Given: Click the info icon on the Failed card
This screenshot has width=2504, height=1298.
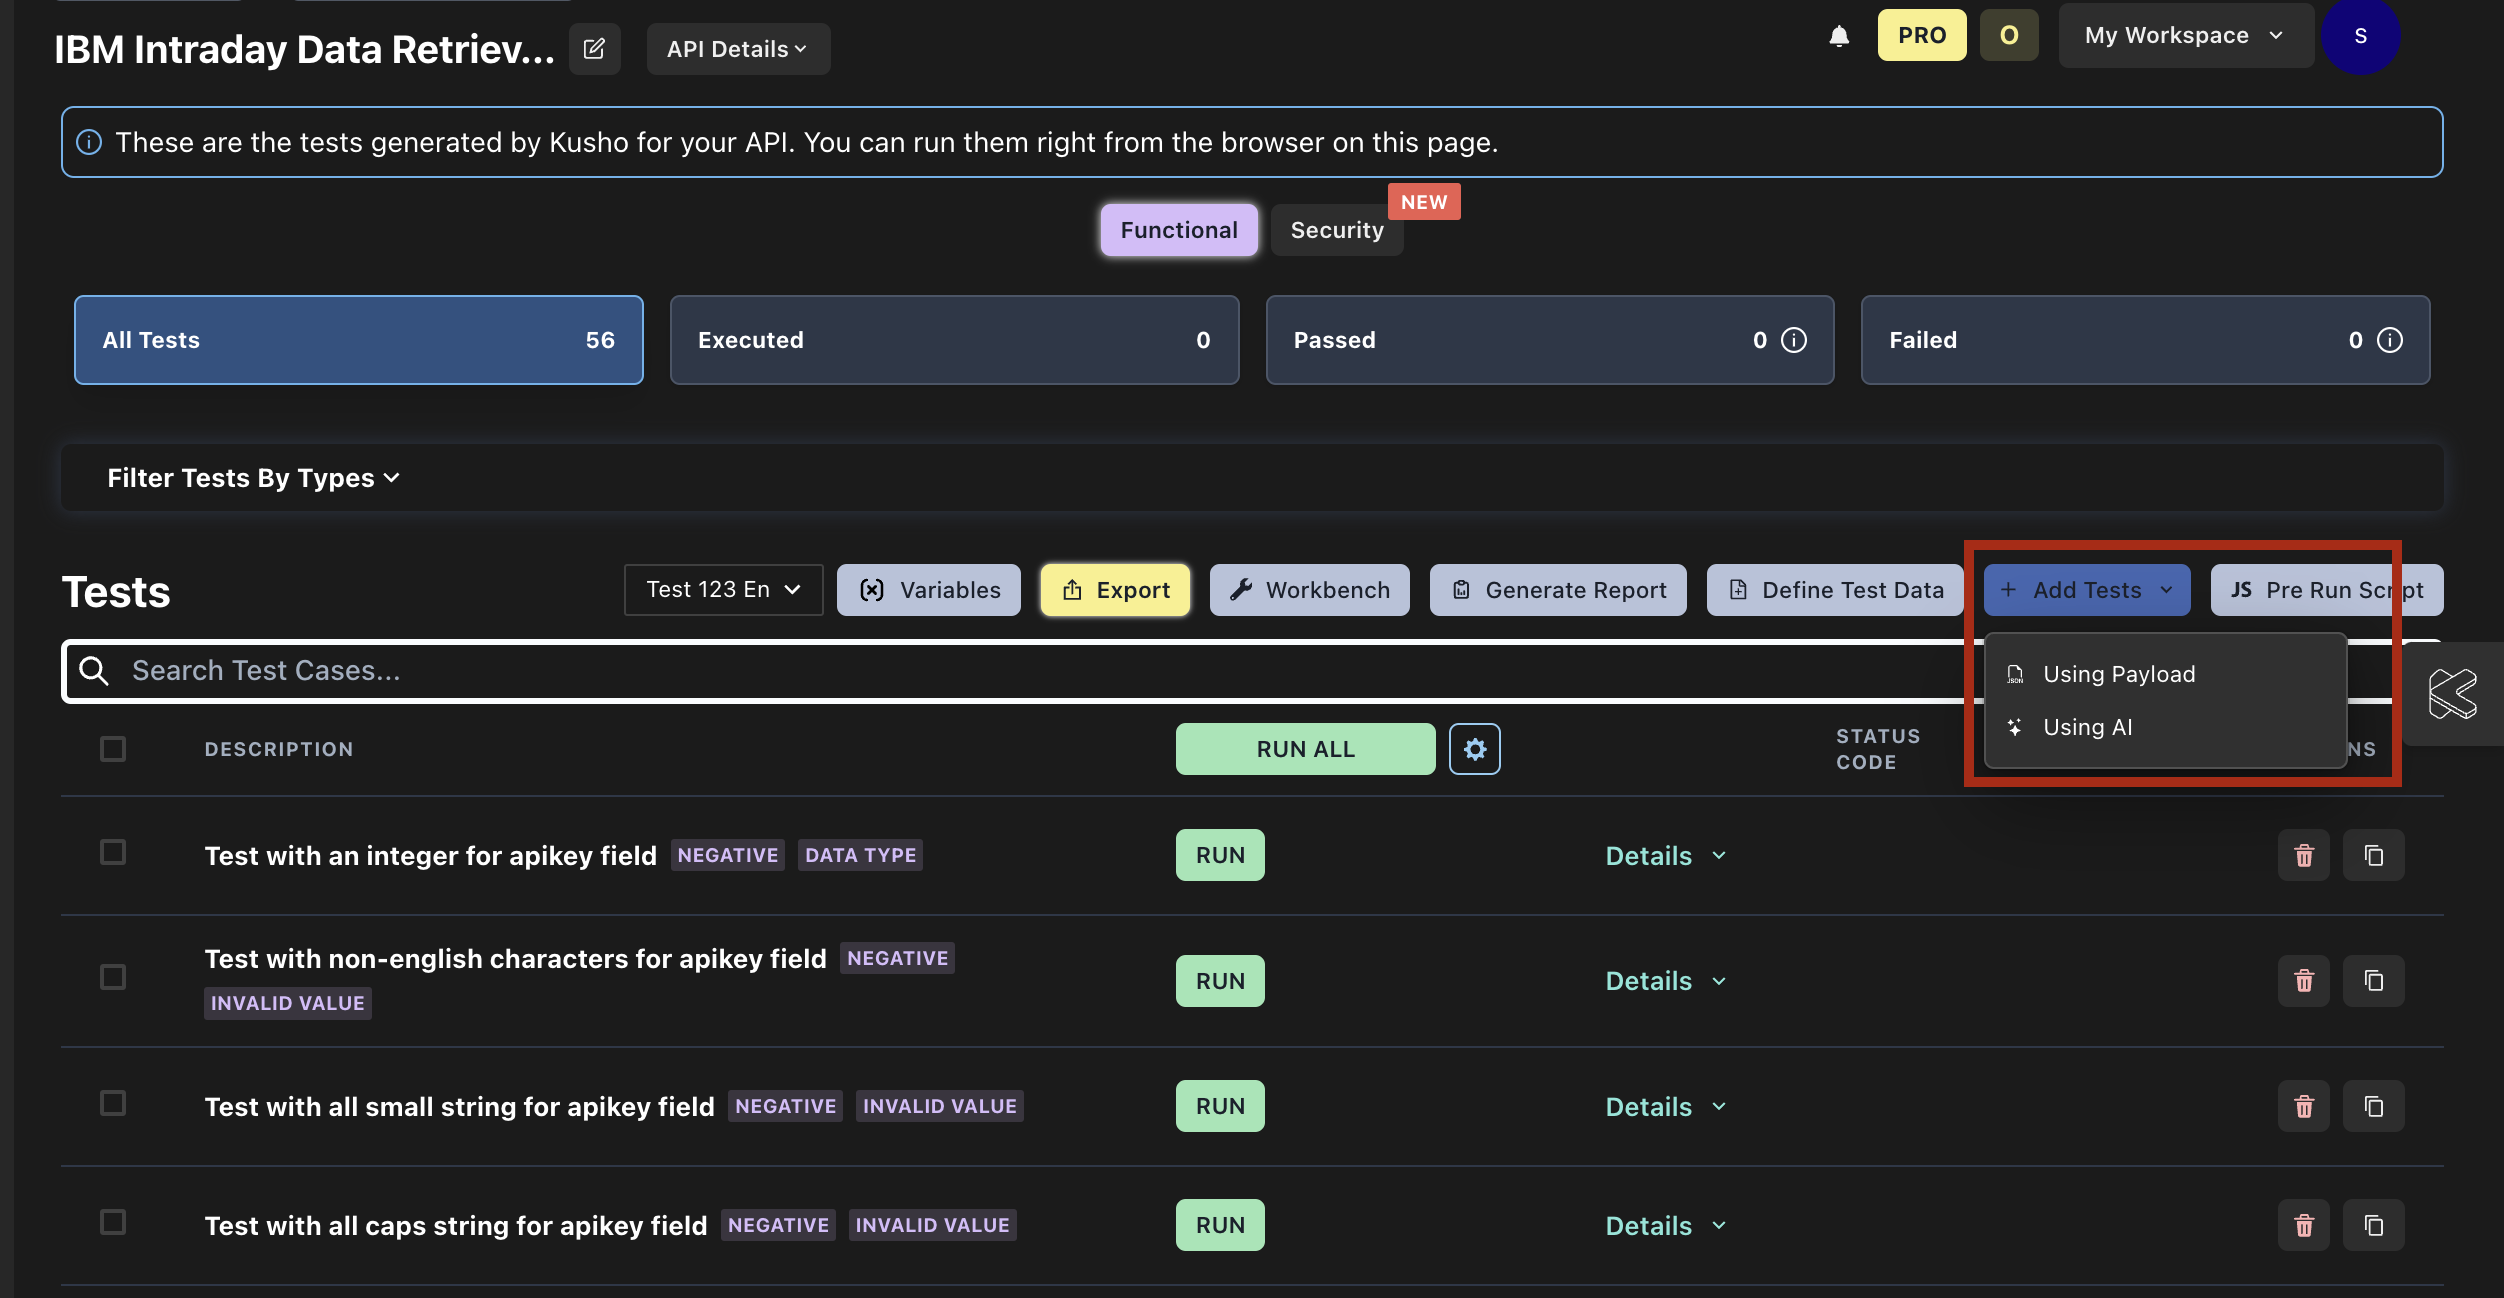Looking at the screenshot, I should [x=2389, y=340].
